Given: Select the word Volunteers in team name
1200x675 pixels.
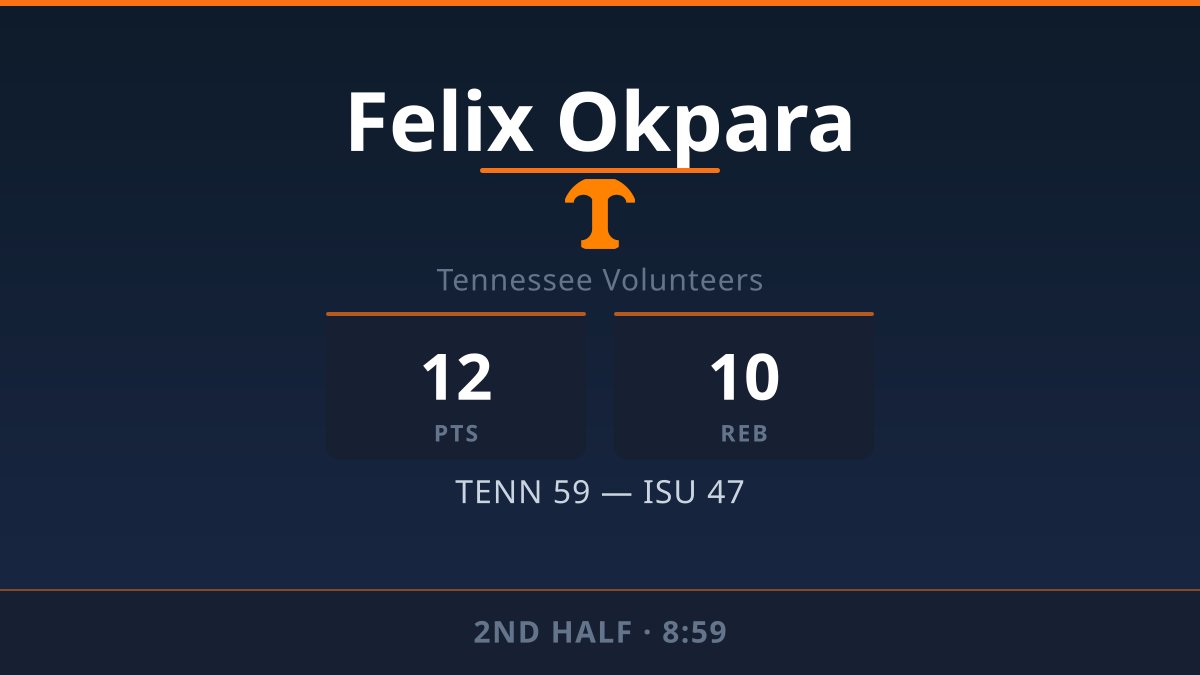Looking at the screenshot, I should [683, 280].
